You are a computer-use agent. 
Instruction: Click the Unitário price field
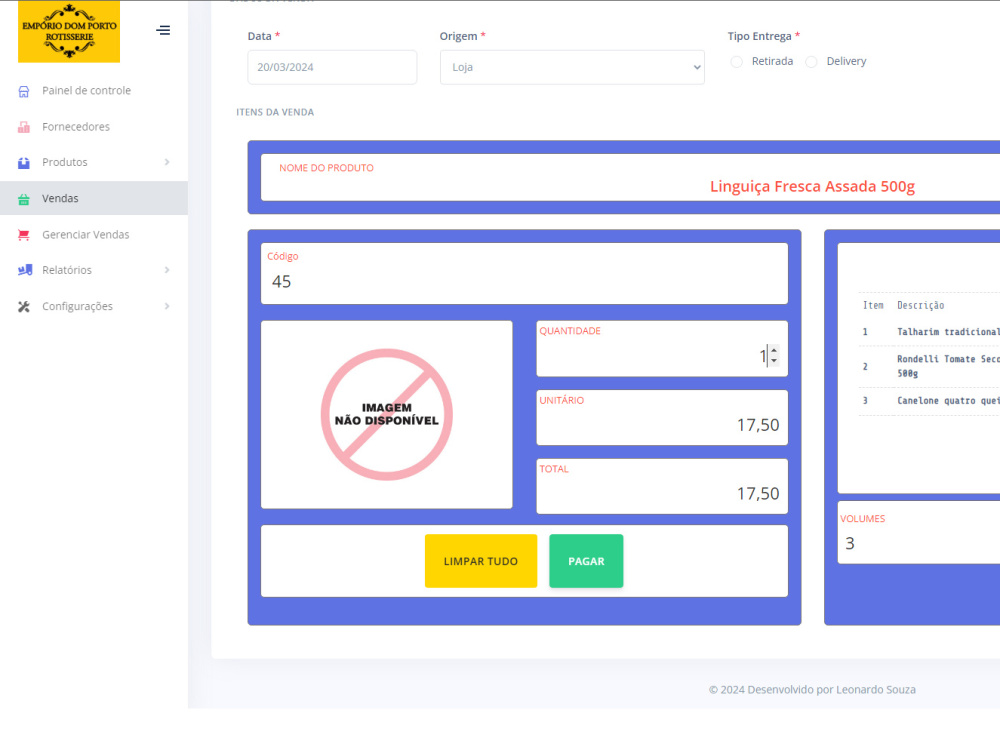(662, 418)
